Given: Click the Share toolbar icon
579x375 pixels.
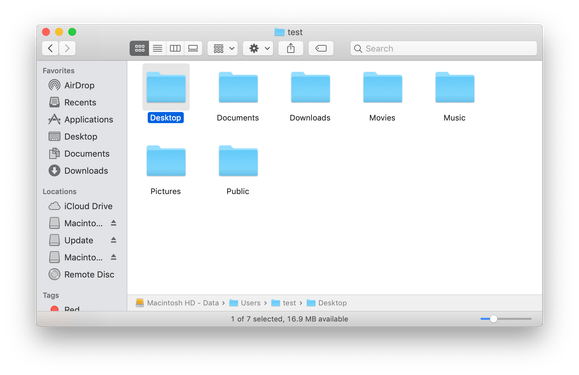Looking at the screenshot, I should click(x=291, y=48).
